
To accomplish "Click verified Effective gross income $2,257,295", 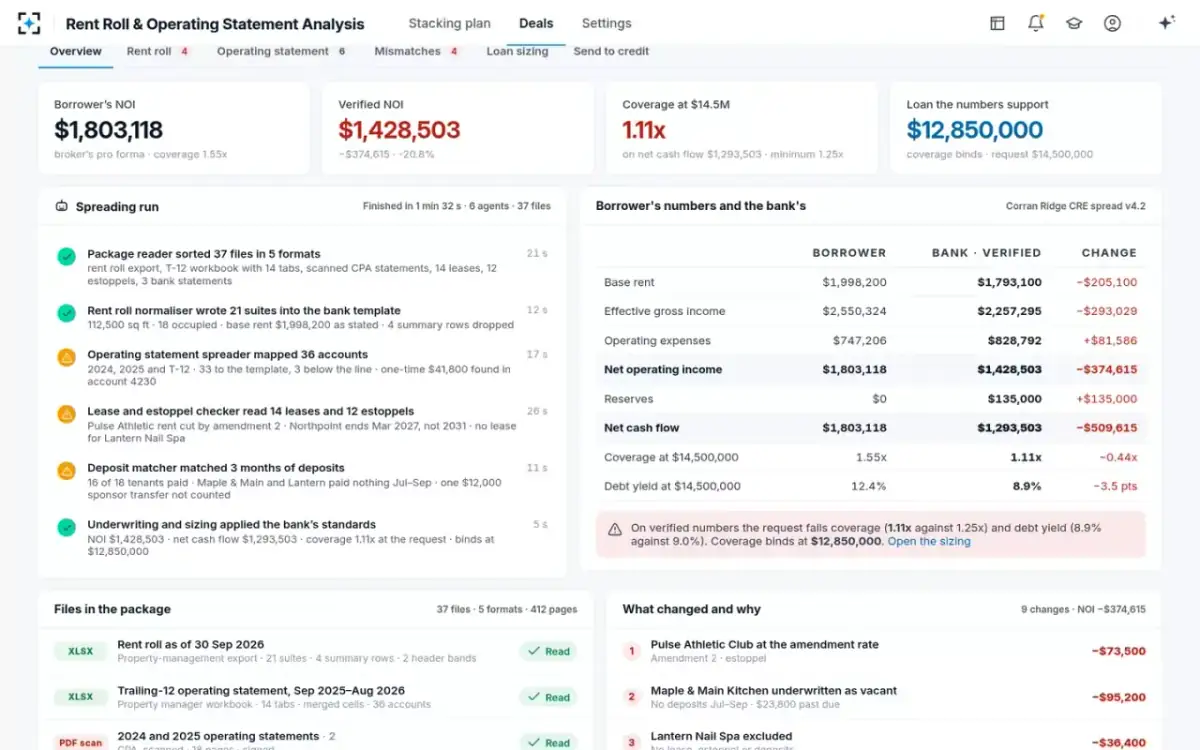I will coord(1009,311).
